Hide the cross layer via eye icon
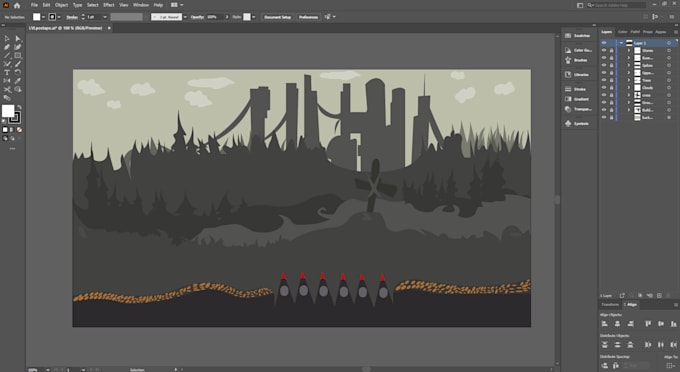This screenshot has width=680, height=372. tap(604, 95)
